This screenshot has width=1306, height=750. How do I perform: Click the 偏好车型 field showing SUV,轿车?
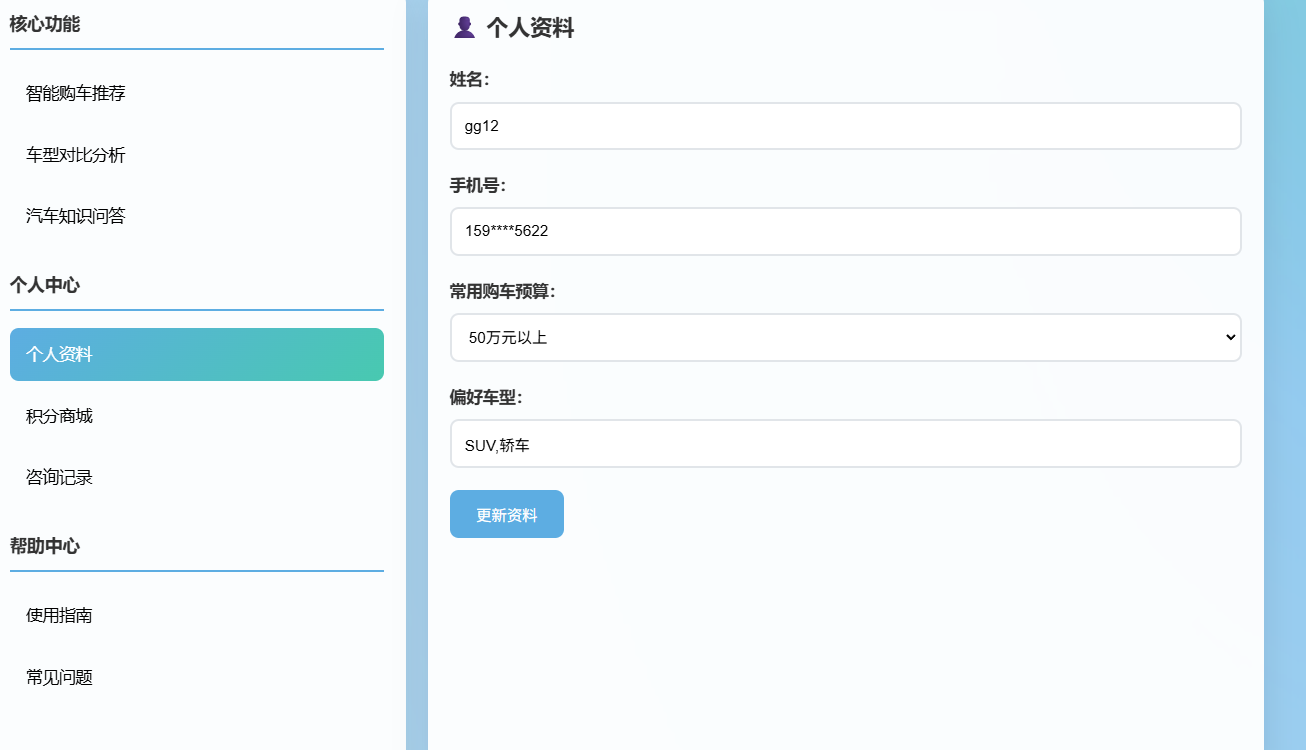[846, 443]
